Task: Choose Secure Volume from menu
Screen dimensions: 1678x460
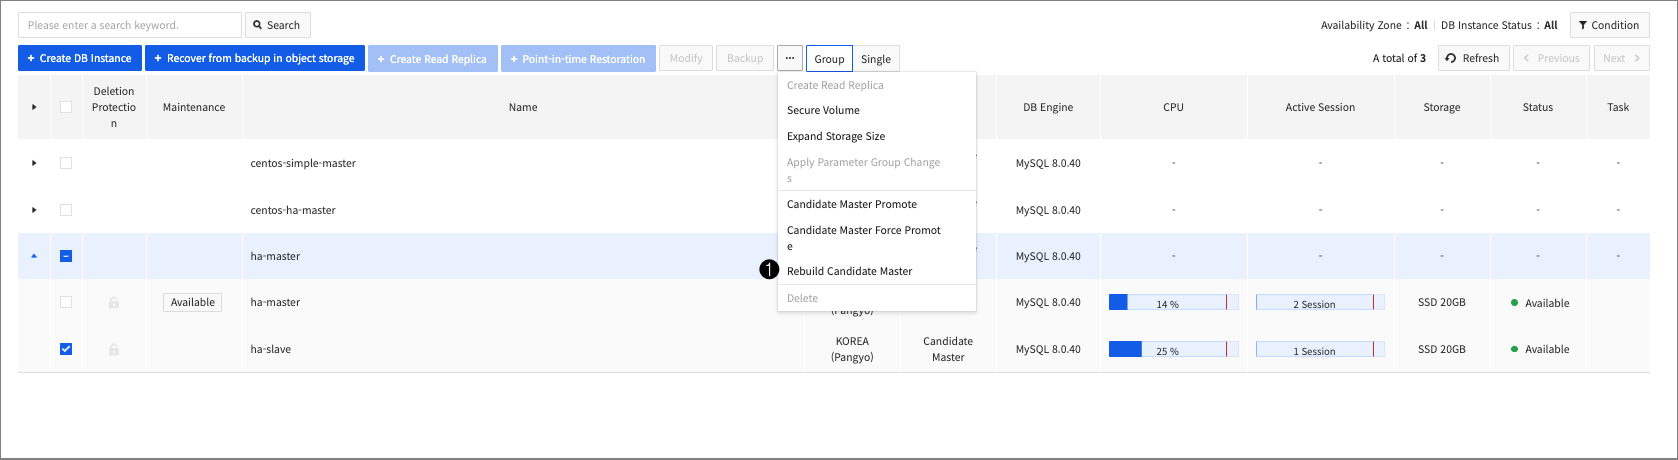Action: coord(823,110)
